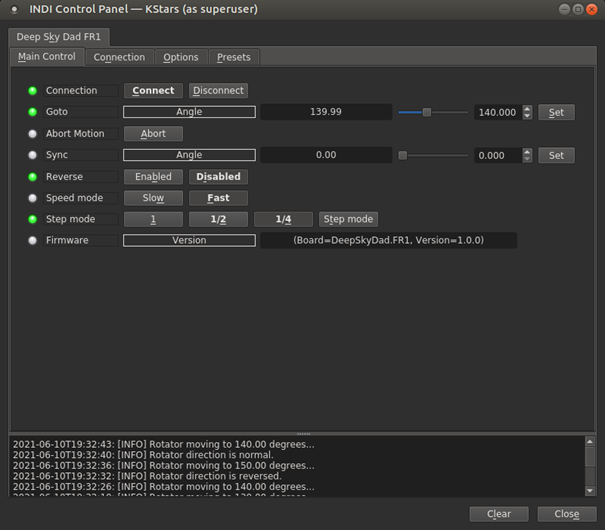Click the Step mode option button

[348, 219]
